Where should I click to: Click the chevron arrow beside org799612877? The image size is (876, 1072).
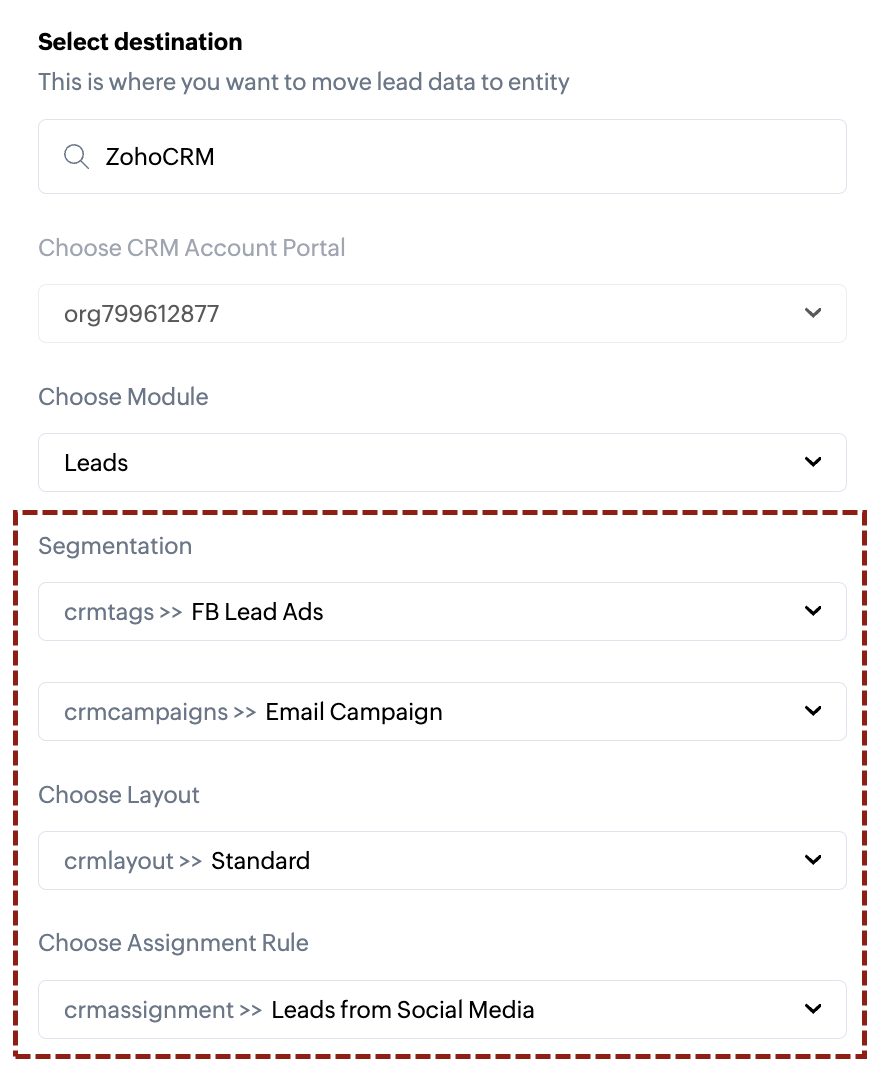[x=813, y=313]
